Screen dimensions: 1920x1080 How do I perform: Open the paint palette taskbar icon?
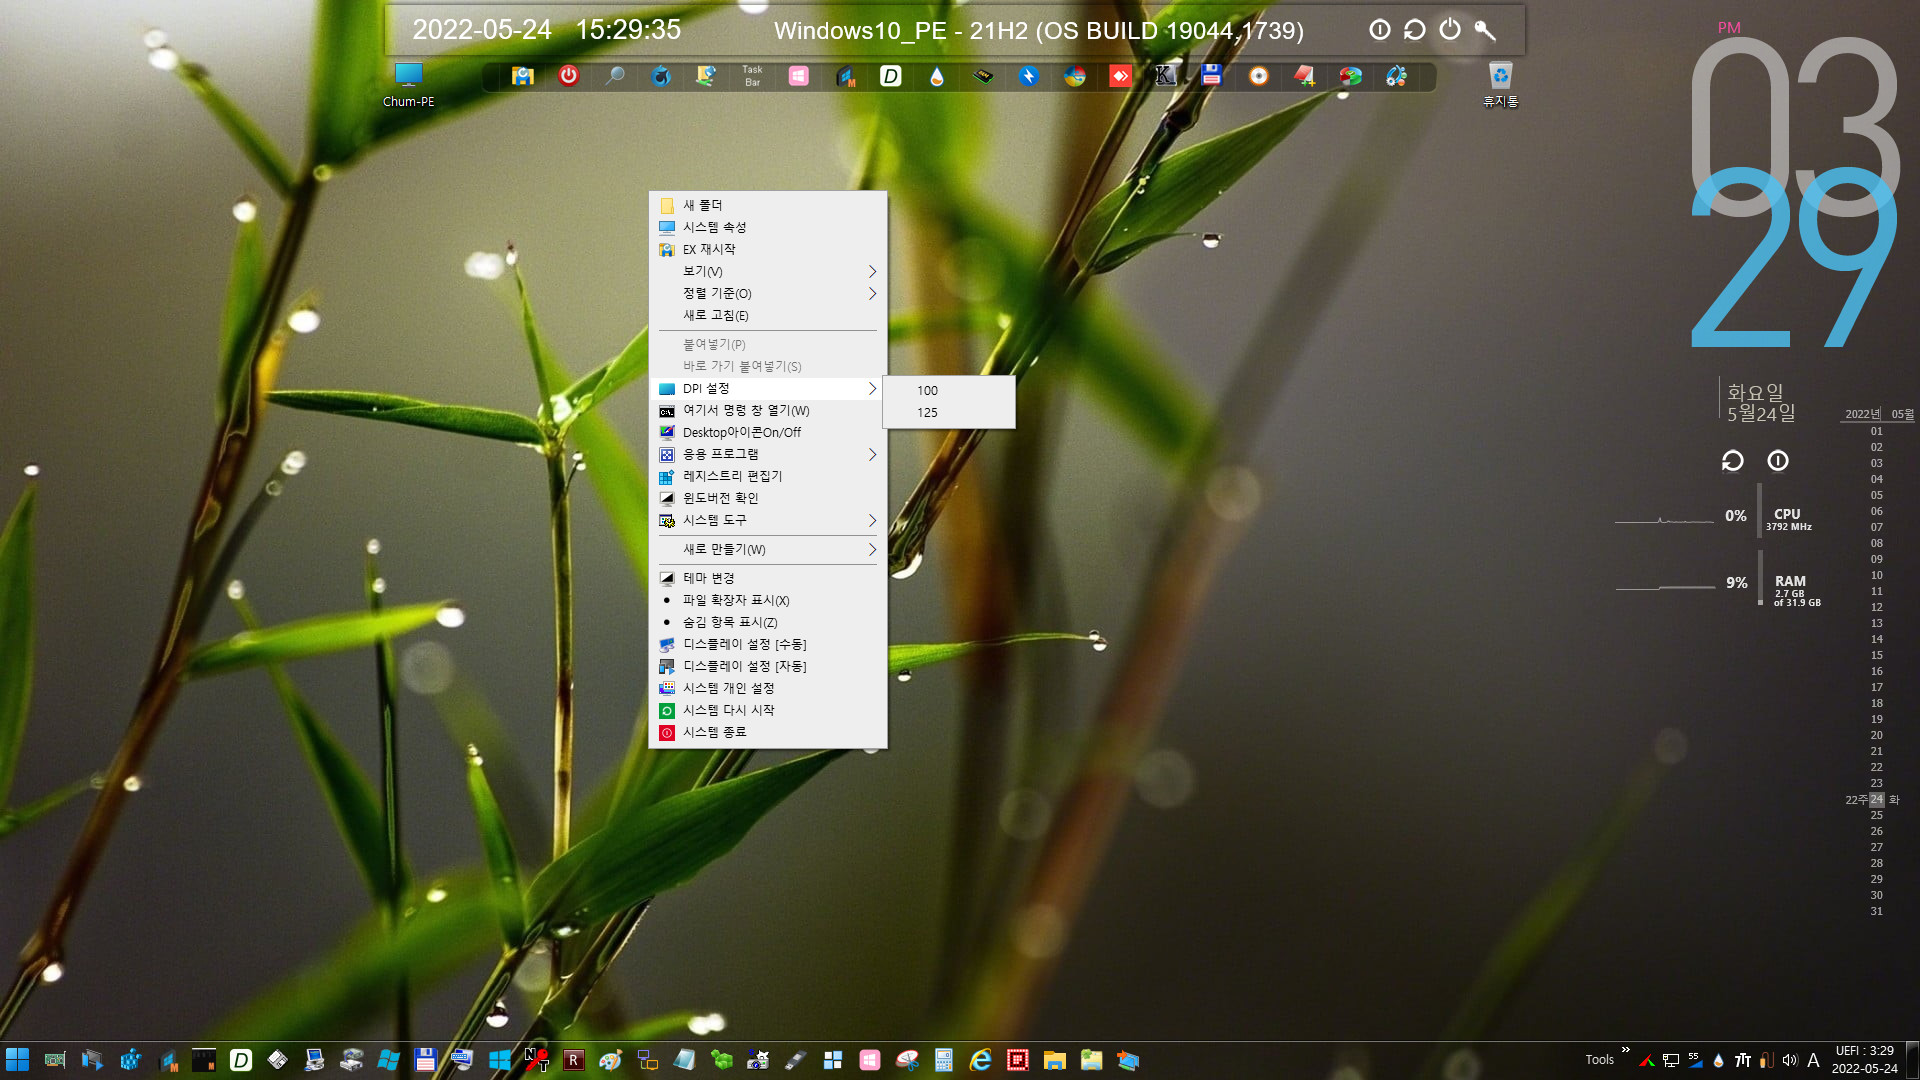(x=610, y=1060)
